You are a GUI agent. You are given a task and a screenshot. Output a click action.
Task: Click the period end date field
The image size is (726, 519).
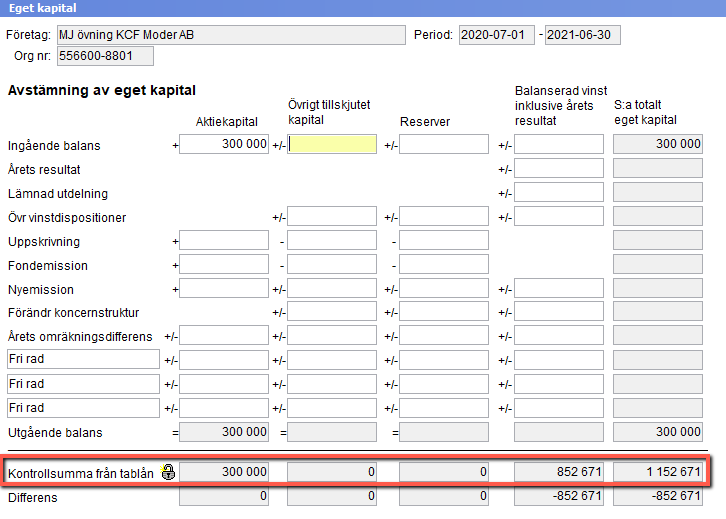click(x=582, y=35)
